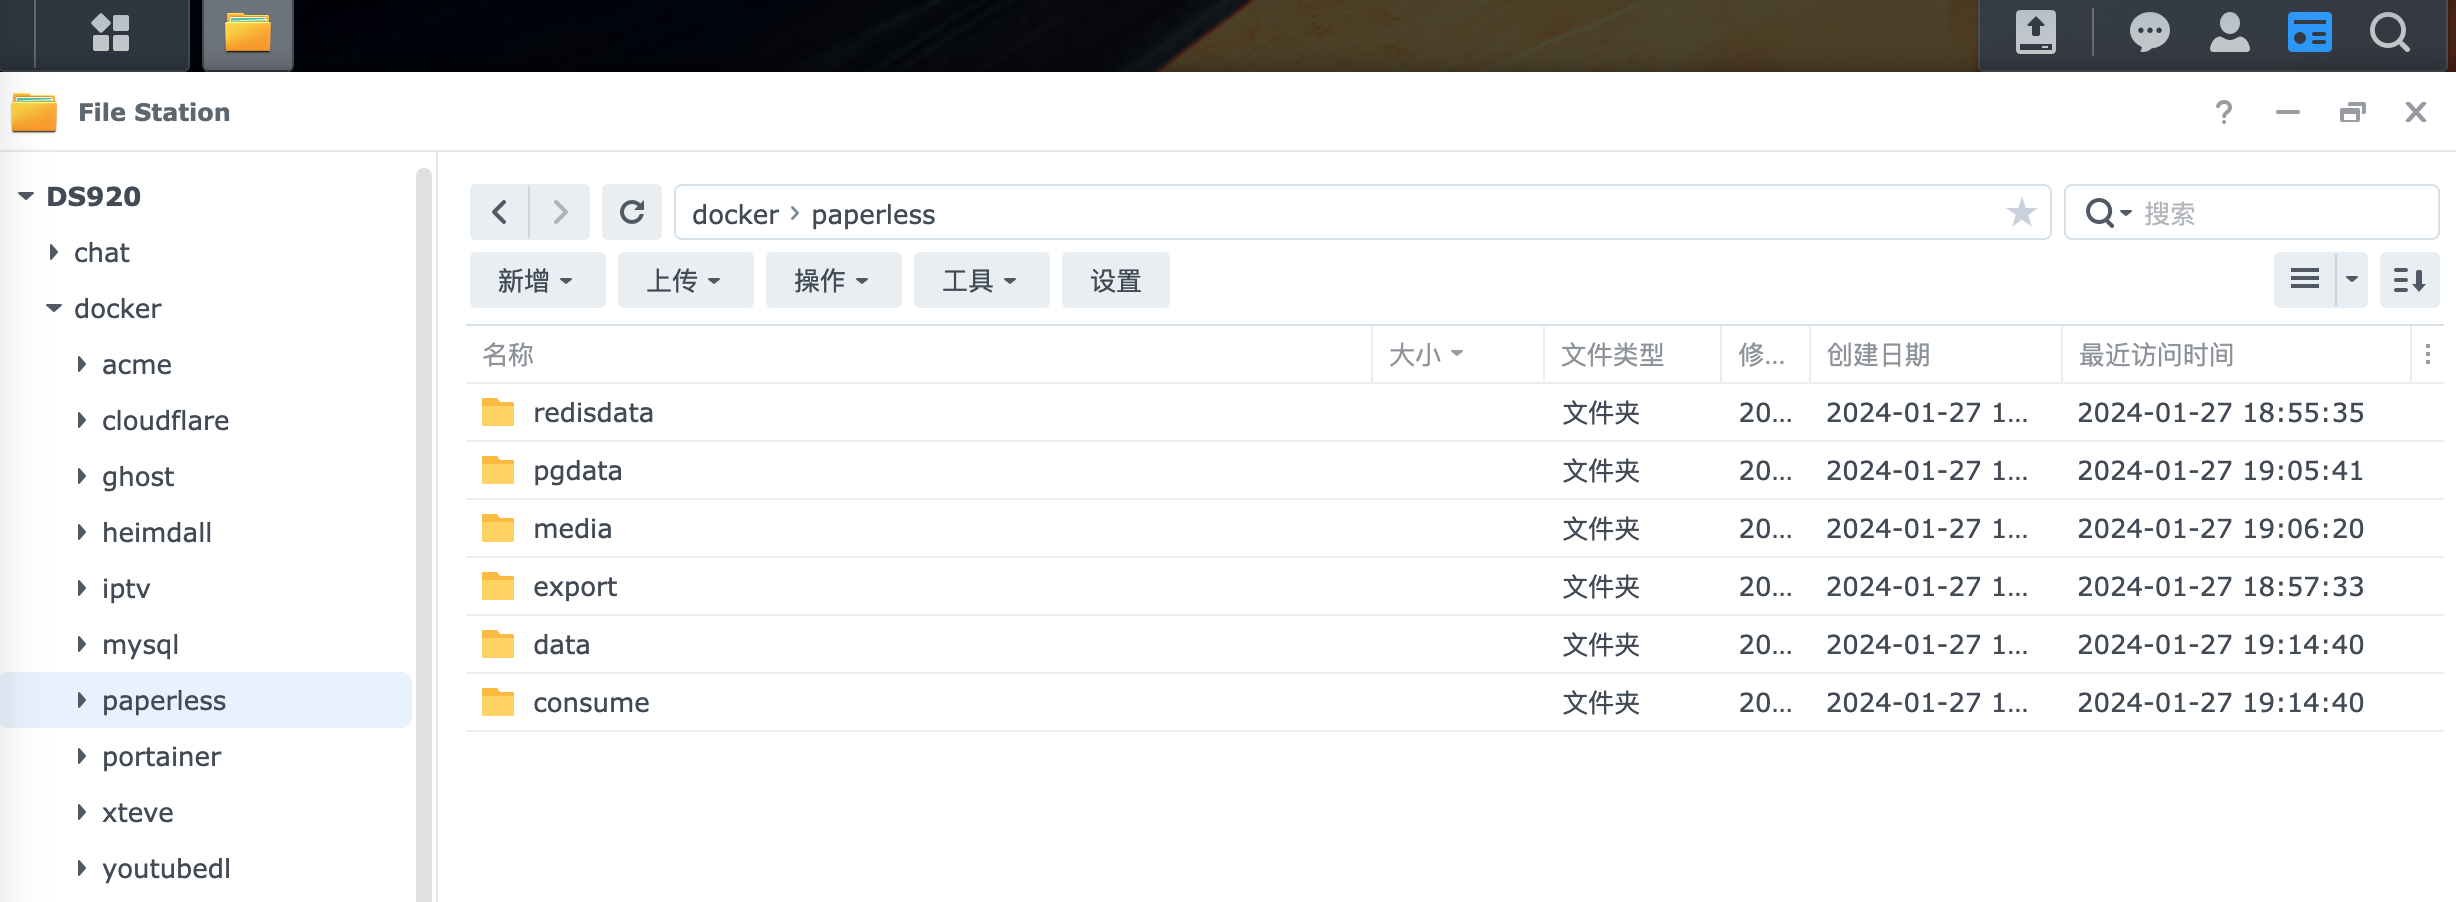Click the File Station title logo icon
2456x902 pixels.
(x=34, y=112)
